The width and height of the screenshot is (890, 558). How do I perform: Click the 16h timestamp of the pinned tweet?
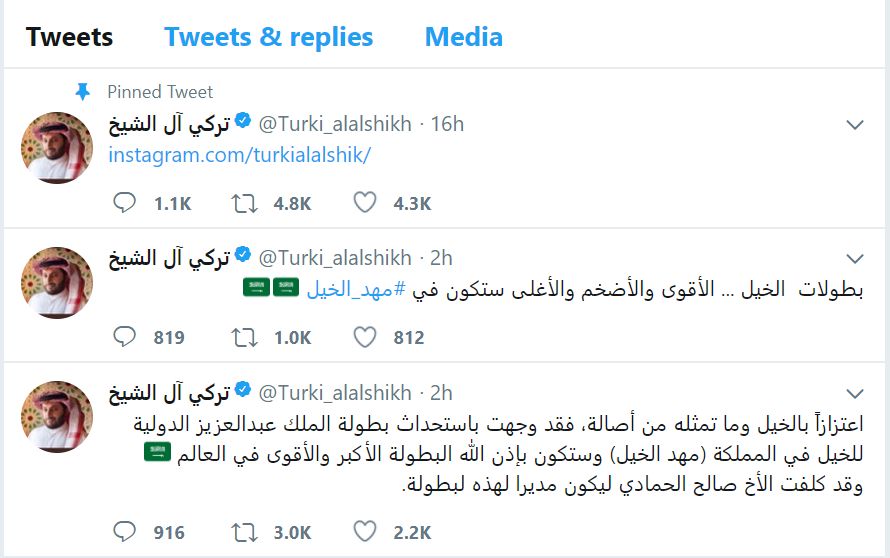(x=447, y=124)
